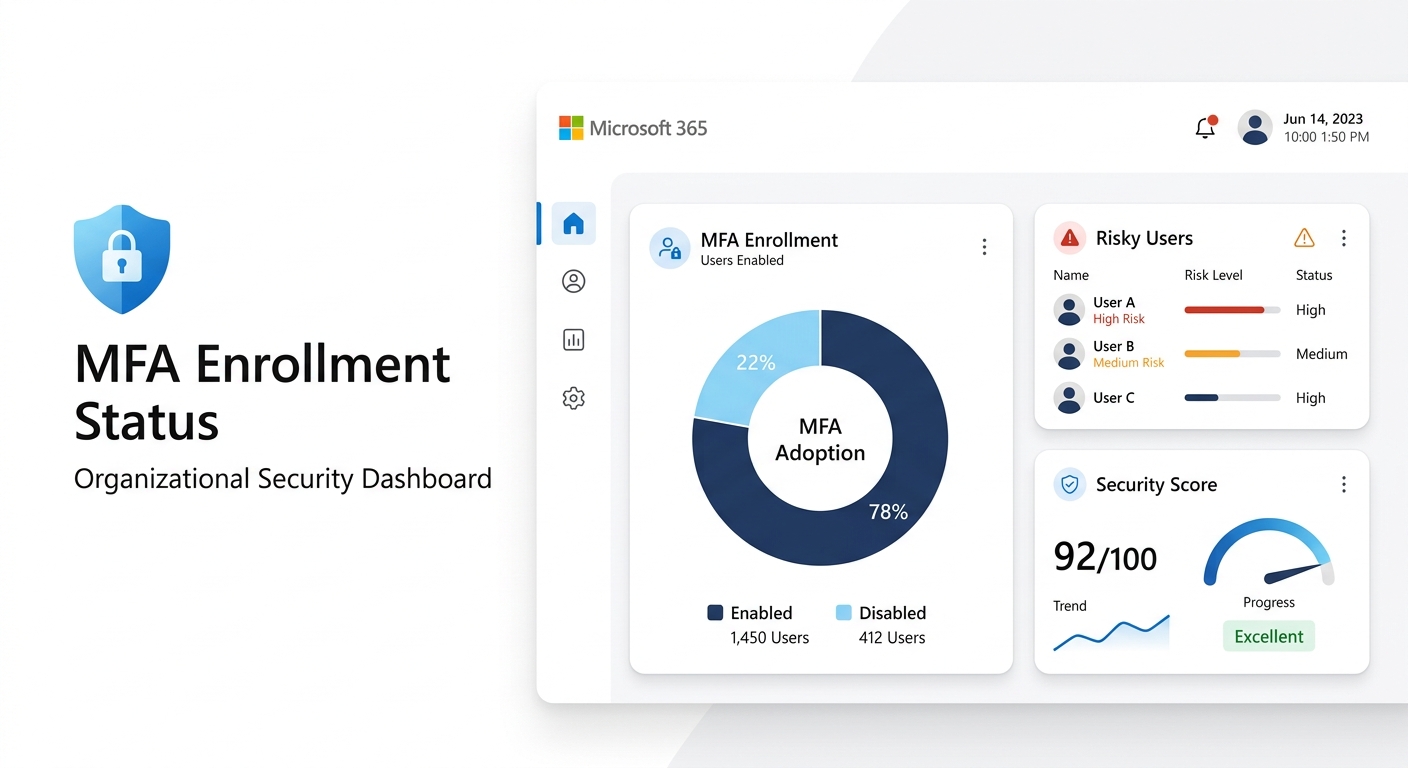Click the blue shield padlock logo
The height and width of the screenshot is (768, 1408).
[122, 259]
